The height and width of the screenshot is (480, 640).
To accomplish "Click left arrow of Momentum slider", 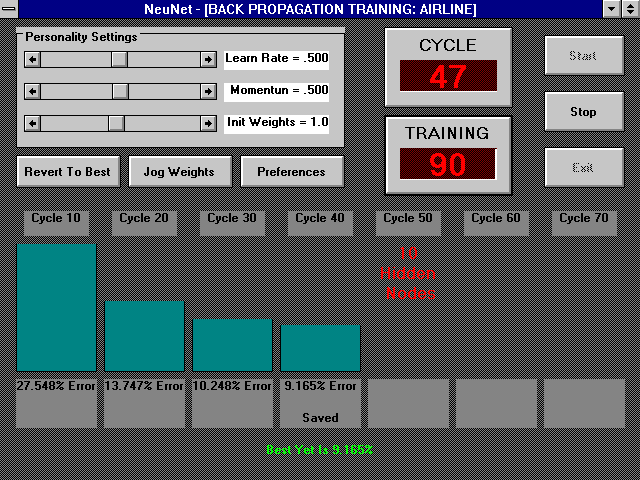I will click(33, 91).
